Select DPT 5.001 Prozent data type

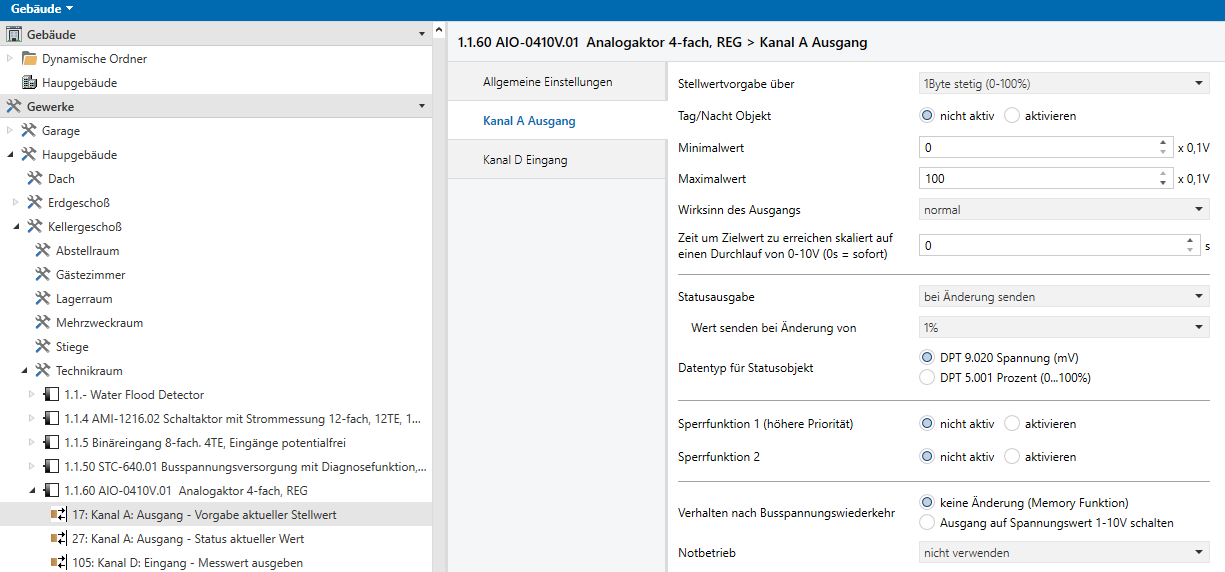[x=927, y=378]
